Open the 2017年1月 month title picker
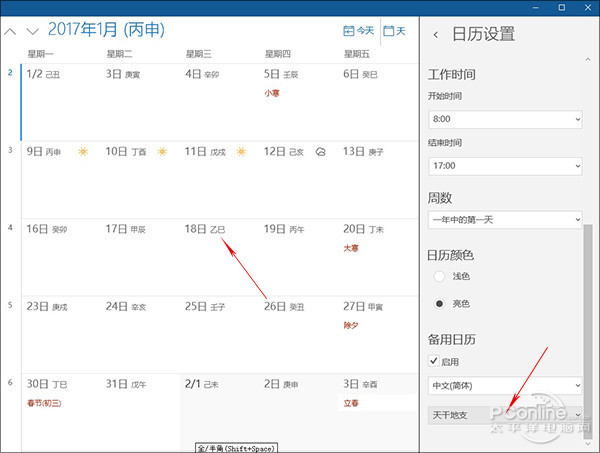Screen dimensions: 600x453 106,30
